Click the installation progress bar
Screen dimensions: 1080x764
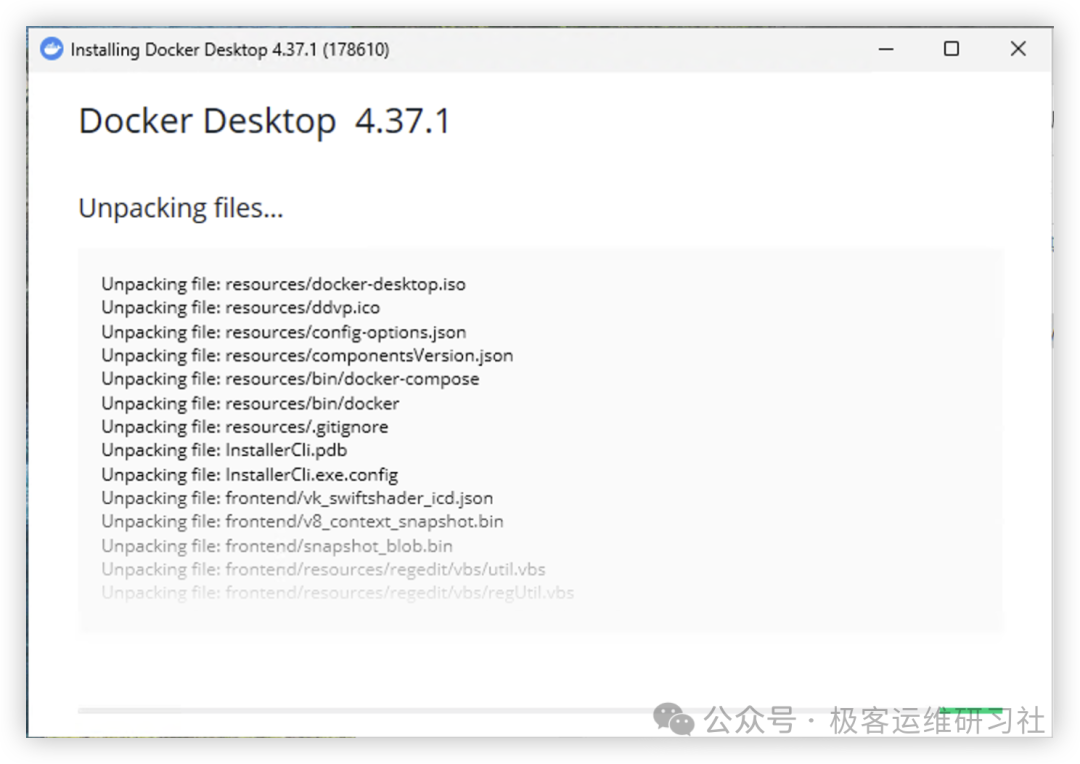click(x=541, y=710)
